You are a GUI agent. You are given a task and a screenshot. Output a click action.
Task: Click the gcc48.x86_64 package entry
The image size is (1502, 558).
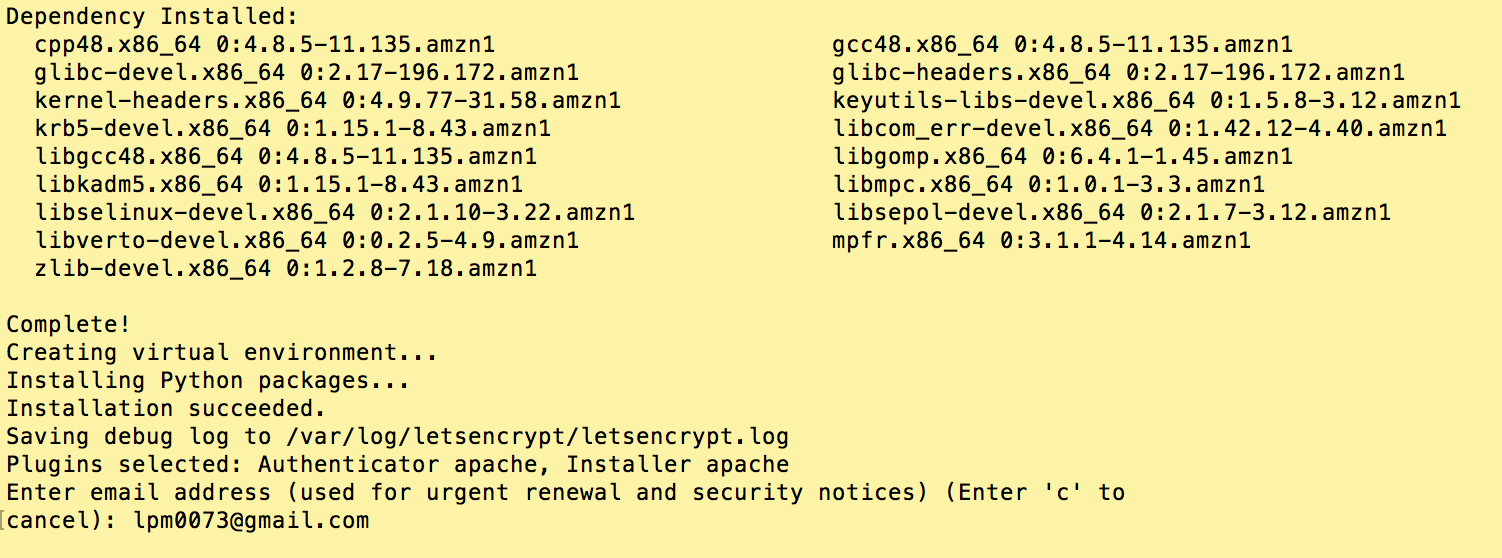click(1062, 45)
